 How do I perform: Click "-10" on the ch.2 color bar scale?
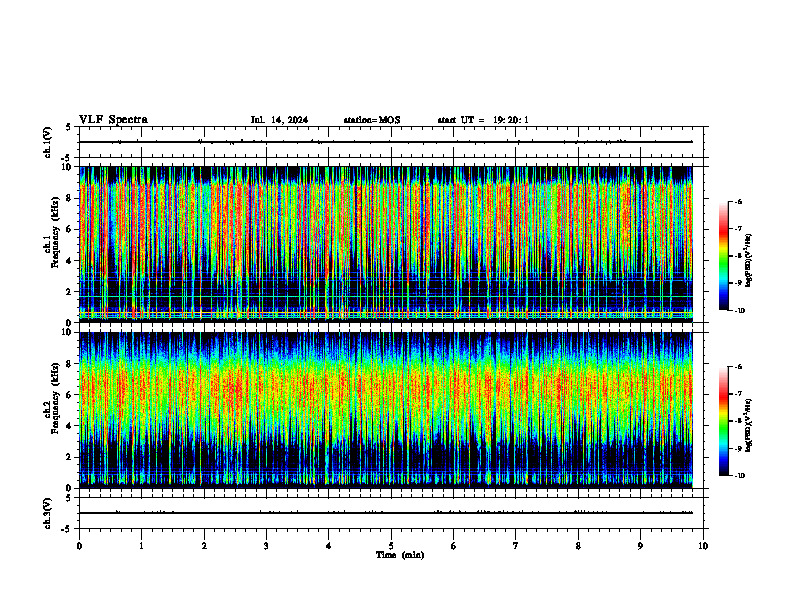point(739,475)
